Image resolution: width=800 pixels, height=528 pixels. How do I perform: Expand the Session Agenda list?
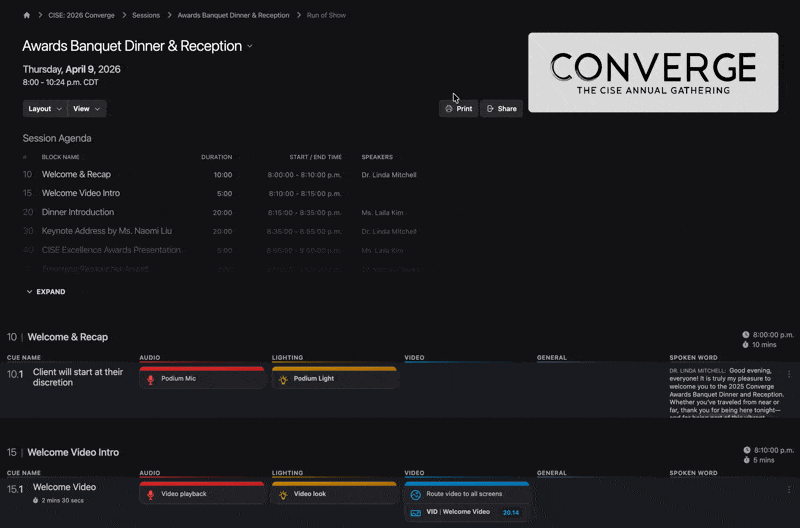tap(46, 292)
